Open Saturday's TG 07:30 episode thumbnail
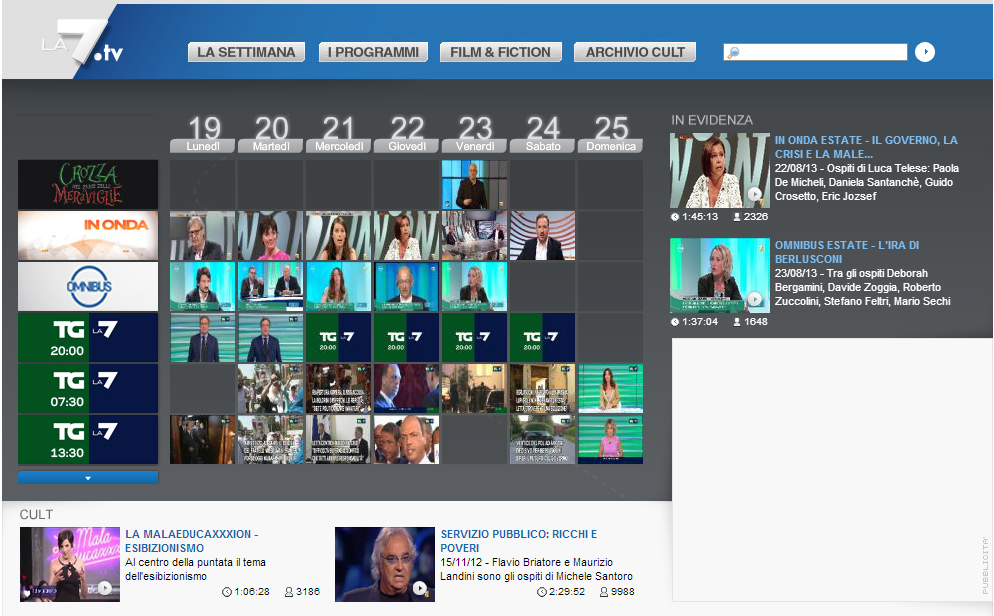This screenshot has height=616, width=994. (543, 388)
